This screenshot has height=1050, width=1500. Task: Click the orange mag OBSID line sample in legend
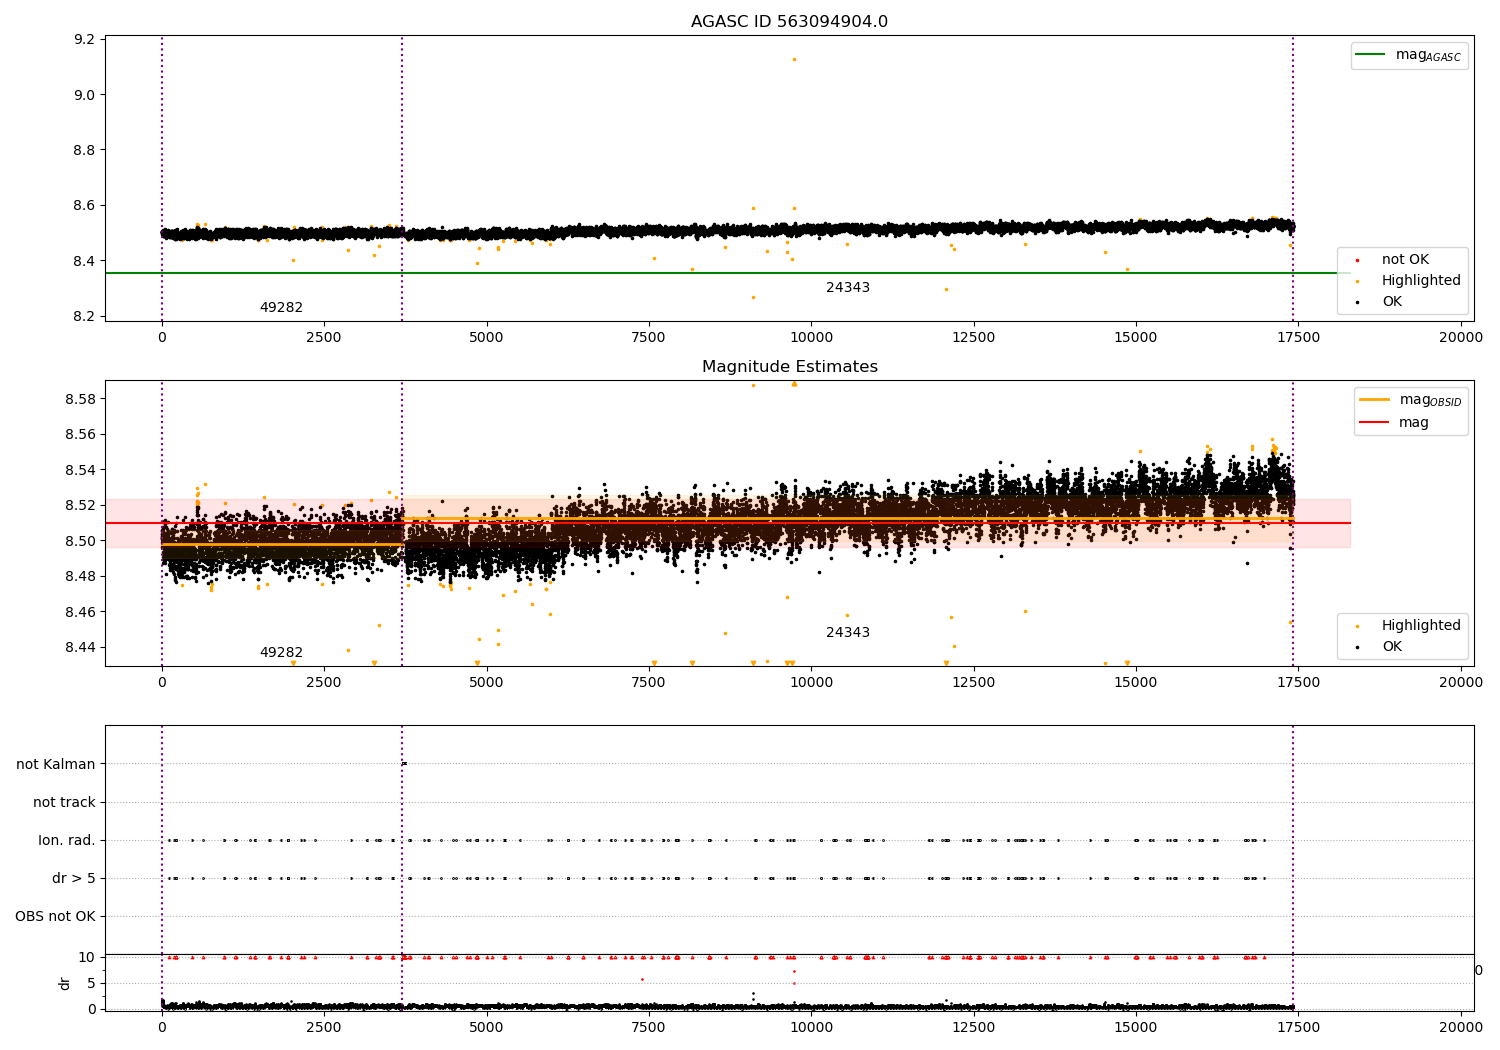1375,400
